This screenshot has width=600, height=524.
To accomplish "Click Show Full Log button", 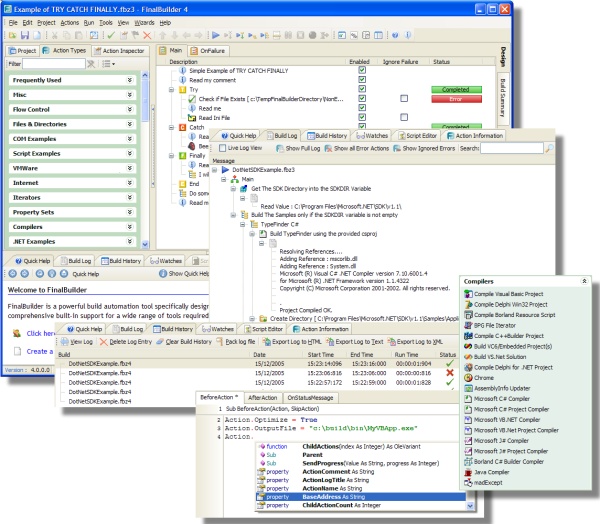I will pyautogui.click(x=298, y=149).
